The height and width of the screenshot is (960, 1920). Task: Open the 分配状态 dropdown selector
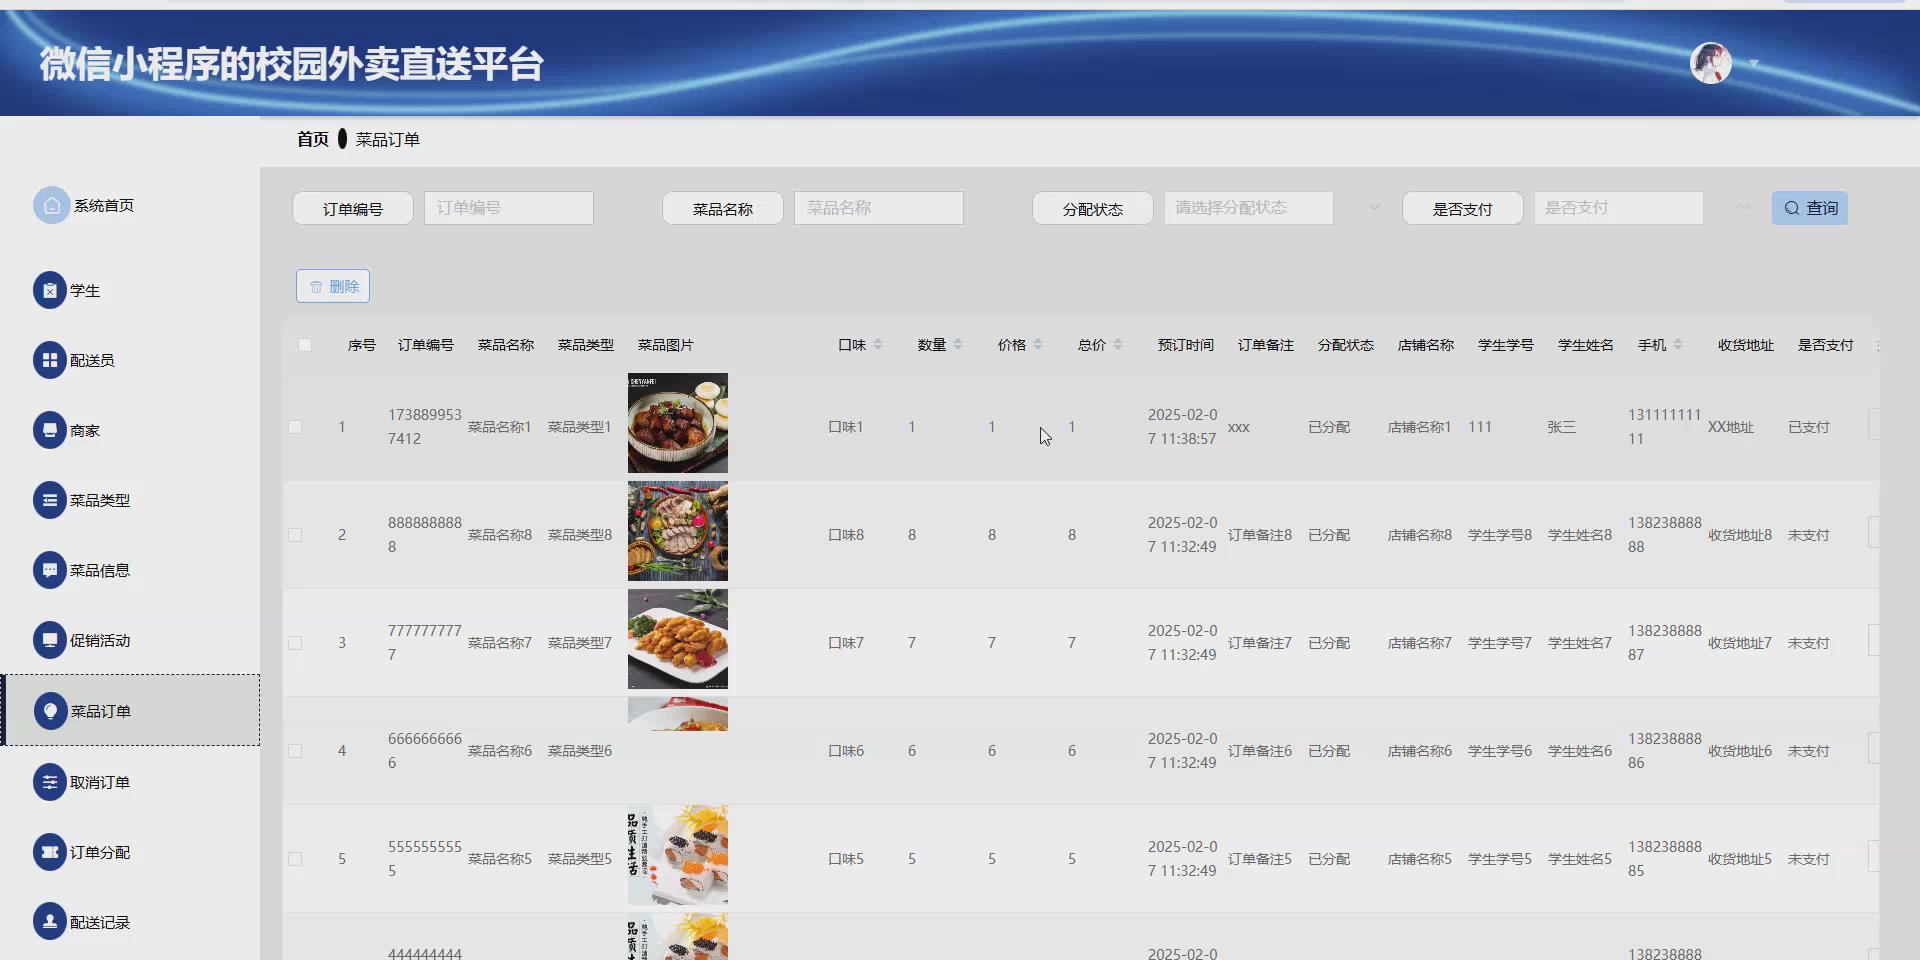point(1248,208)
